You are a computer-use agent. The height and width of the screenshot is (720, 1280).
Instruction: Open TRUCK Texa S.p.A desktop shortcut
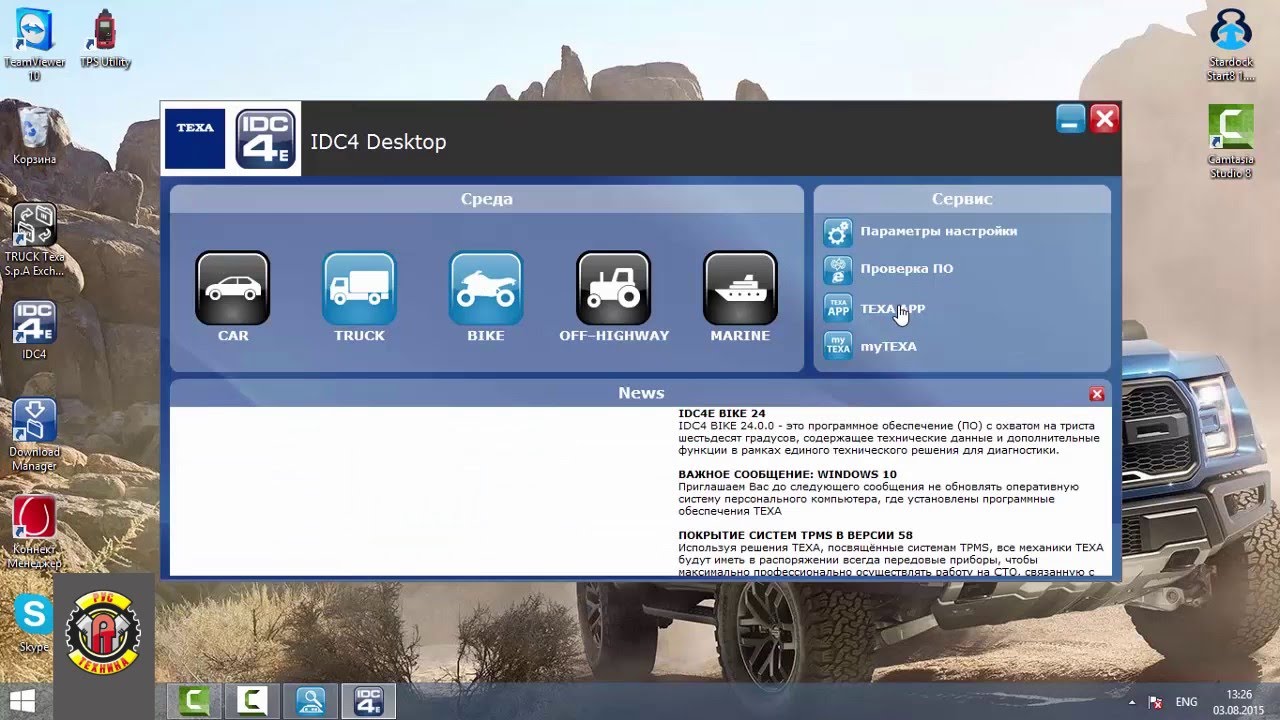34,240
